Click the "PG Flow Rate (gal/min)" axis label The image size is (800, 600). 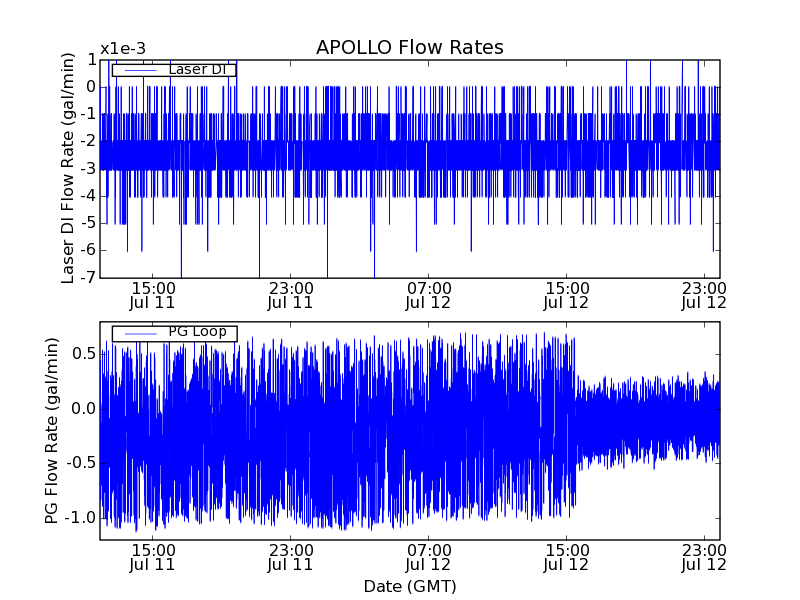[51, 431]
